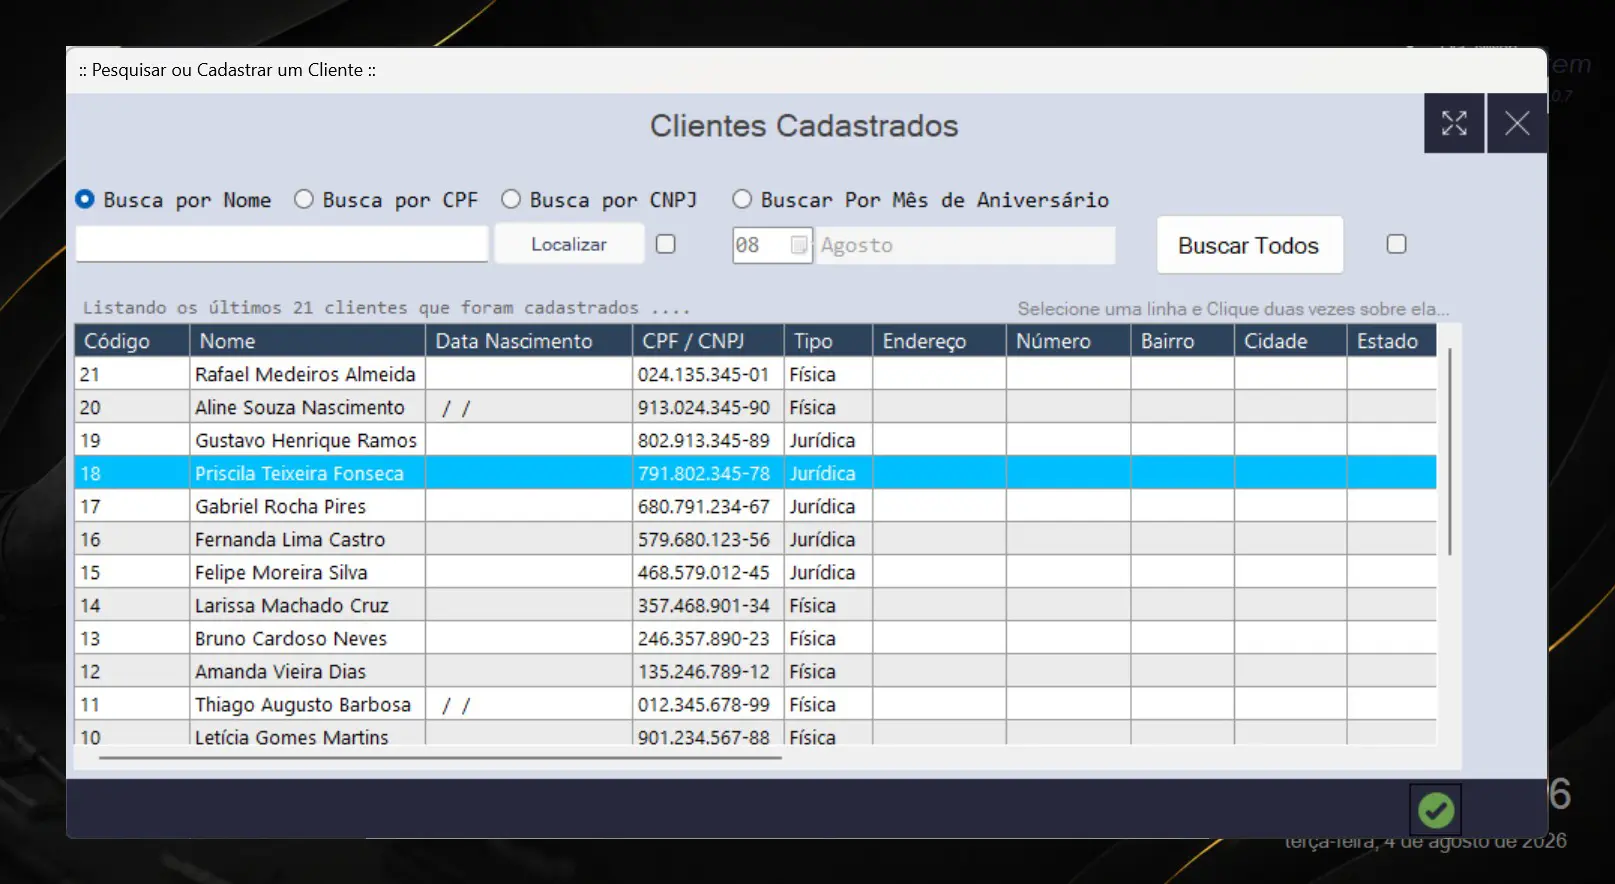The image size is (1615, 884).
Task: Focus the name search text field
Action: pyautogui.click(x=282, y=244)
